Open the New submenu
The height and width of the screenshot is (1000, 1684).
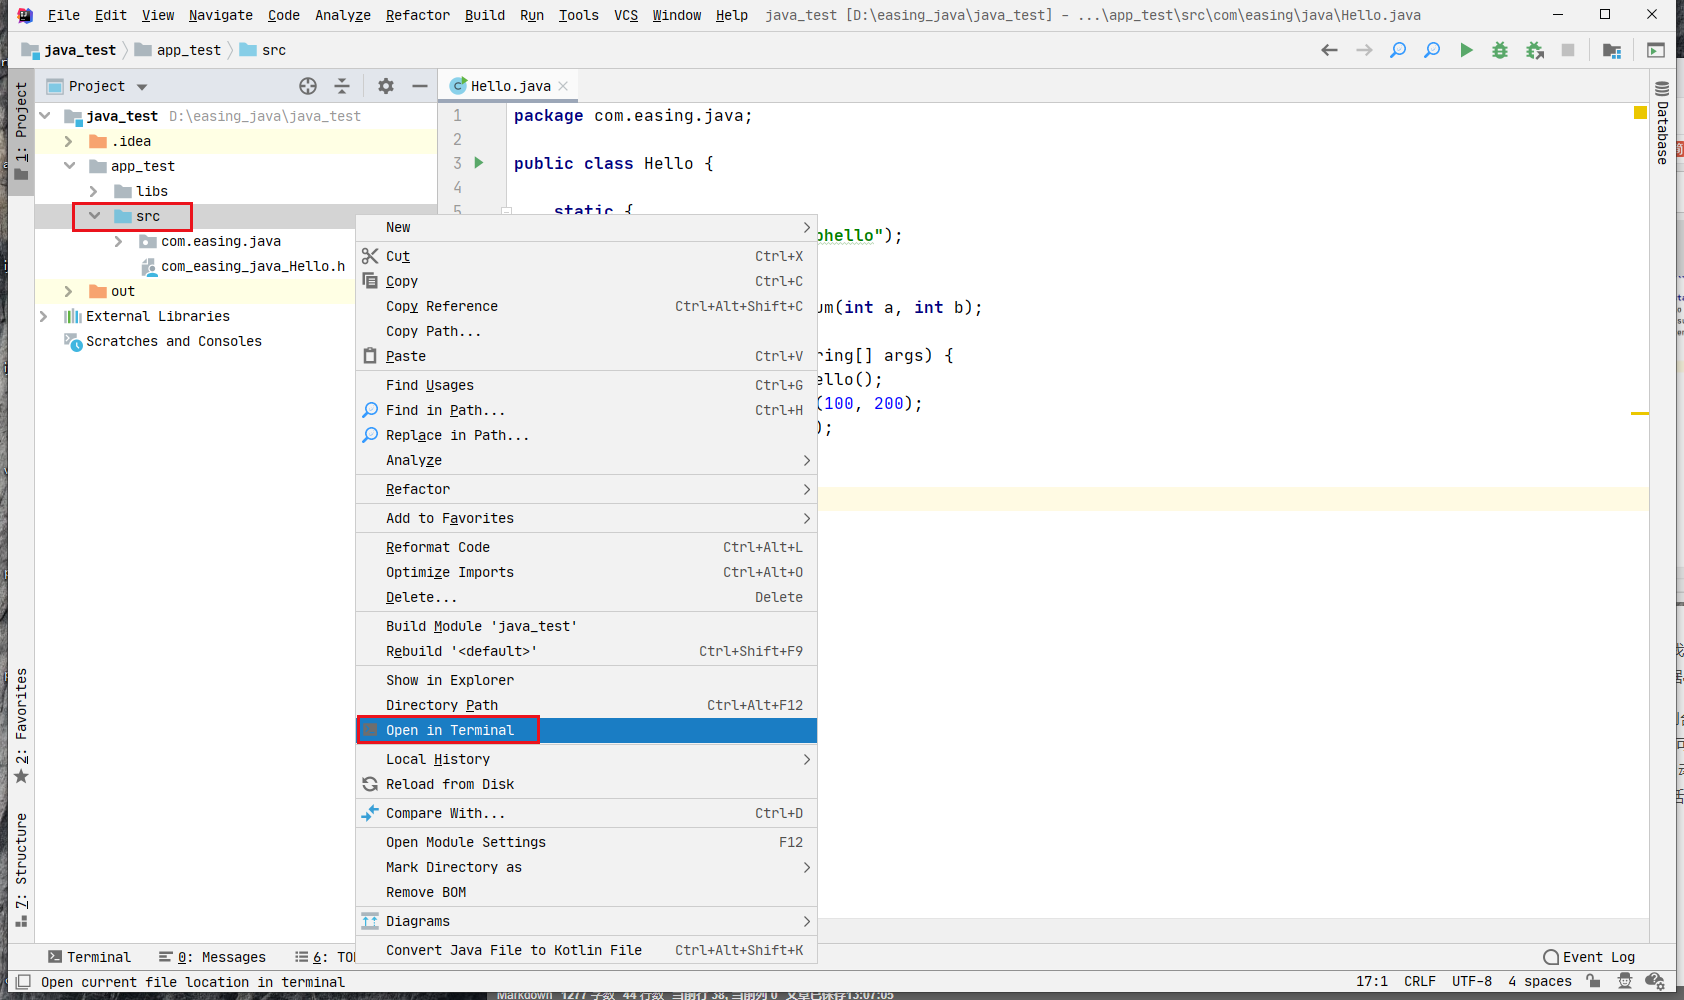coord(586,227)
